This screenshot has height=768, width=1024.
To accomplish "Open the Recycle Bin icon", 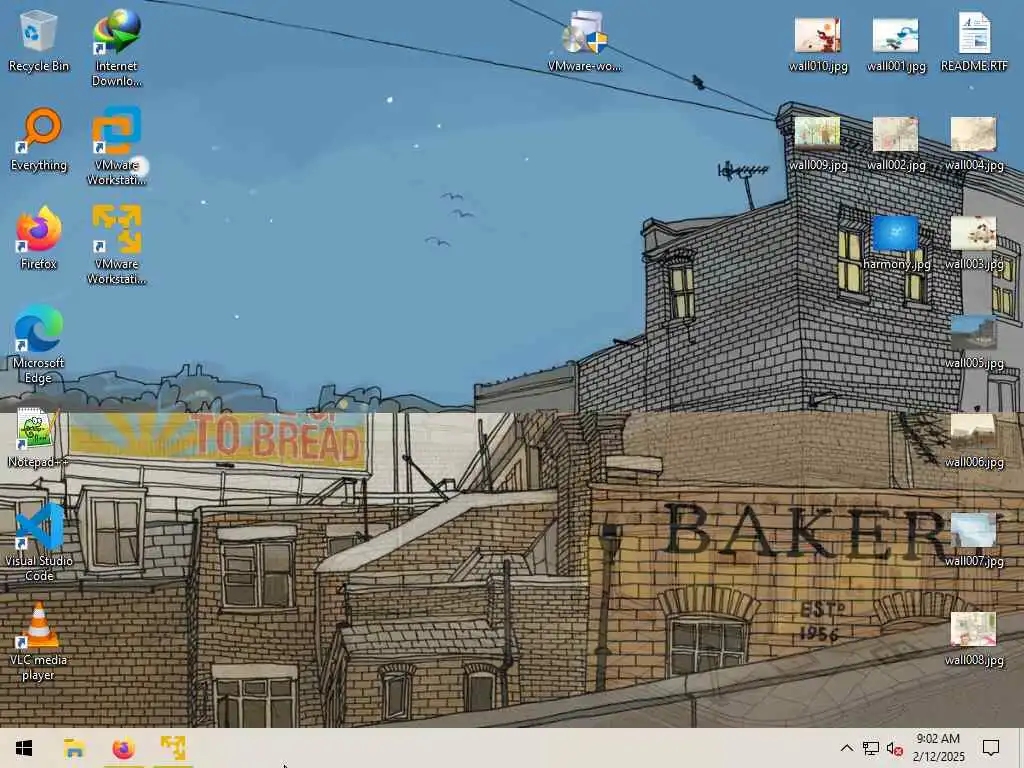I will click(38, 40).
